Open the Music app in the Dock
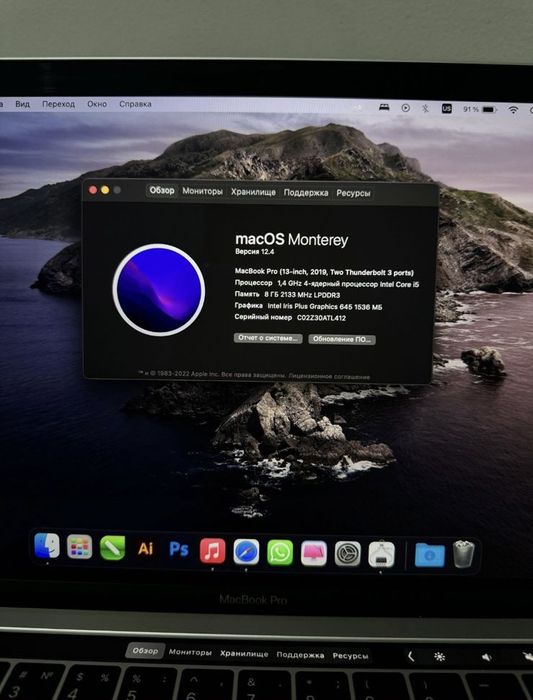The image size is (533, 700). tap(212, 550)
